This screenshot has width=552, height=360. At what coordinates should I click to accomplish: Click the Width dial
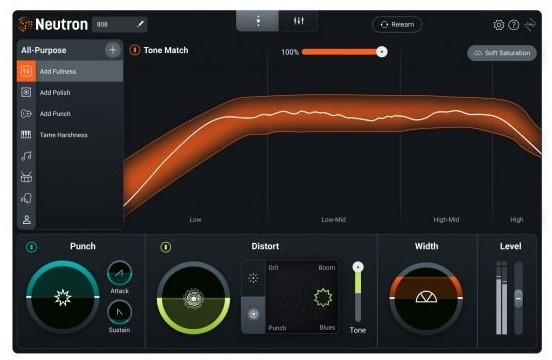click(426, 298)
